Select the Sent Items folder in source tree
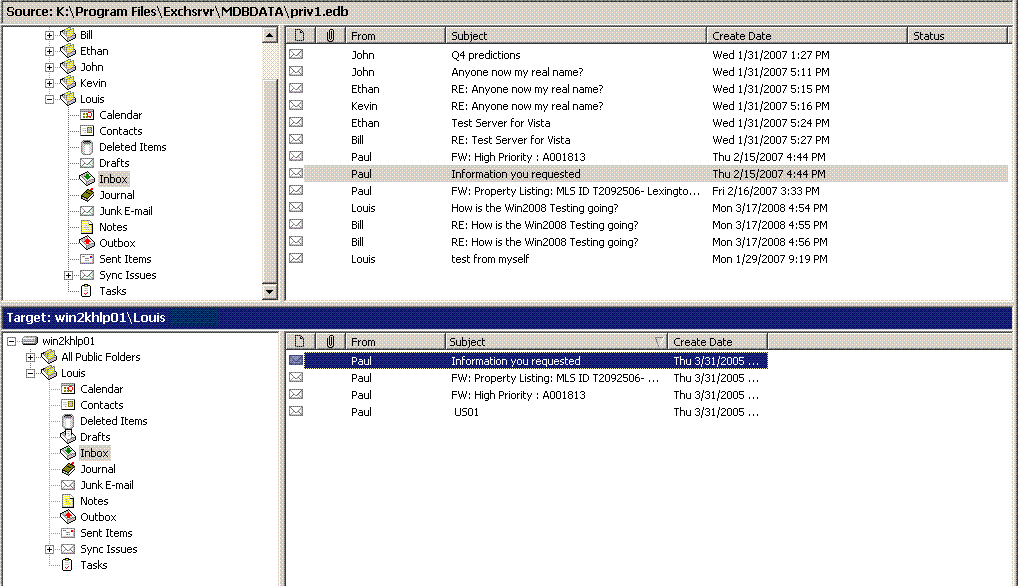Viewport: 1018px width, 586px height. click(x=125, y=259)
